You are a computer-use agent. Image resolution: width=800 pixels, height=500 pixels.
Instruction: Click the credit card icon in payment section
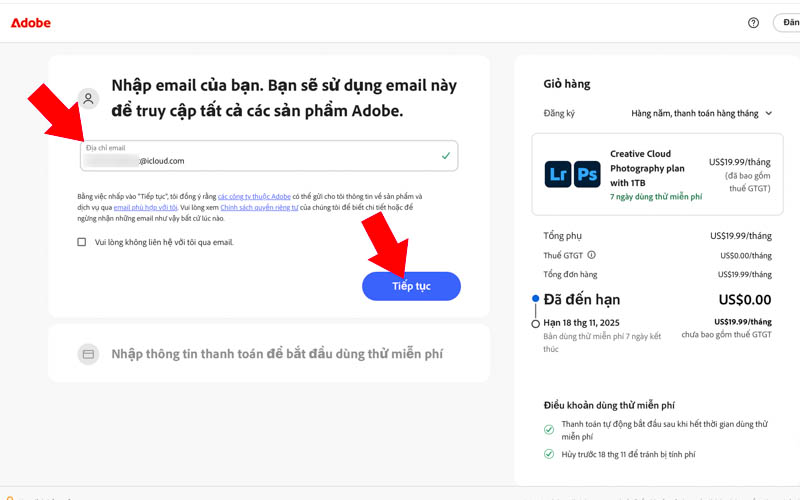point(88,354)
